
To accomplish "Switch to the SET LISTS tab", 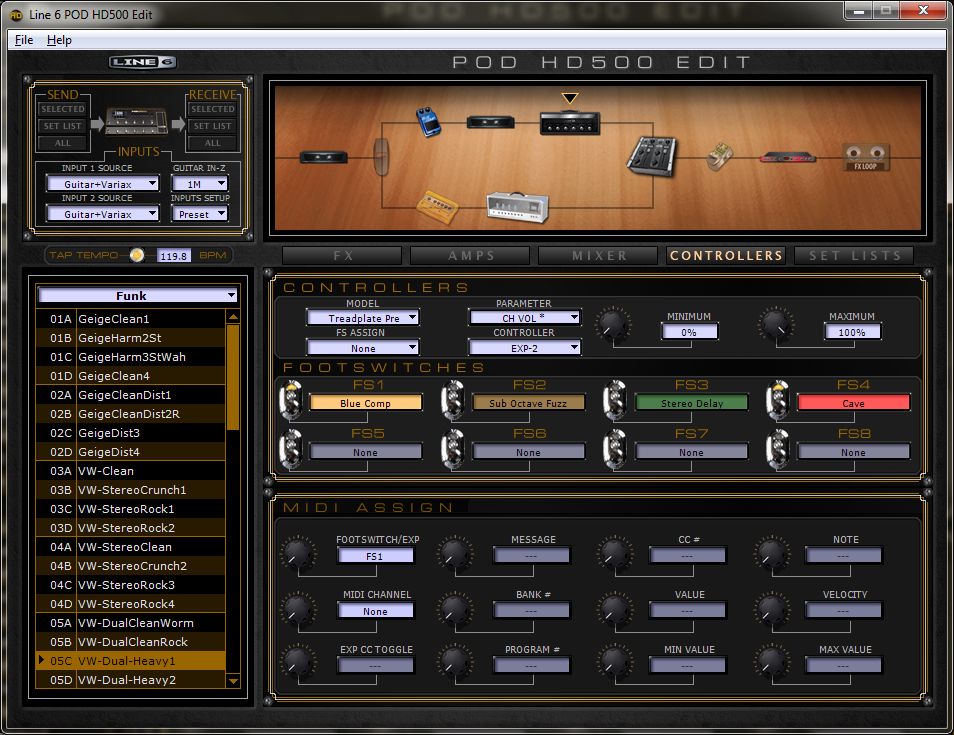I will [x=854, y=256].
